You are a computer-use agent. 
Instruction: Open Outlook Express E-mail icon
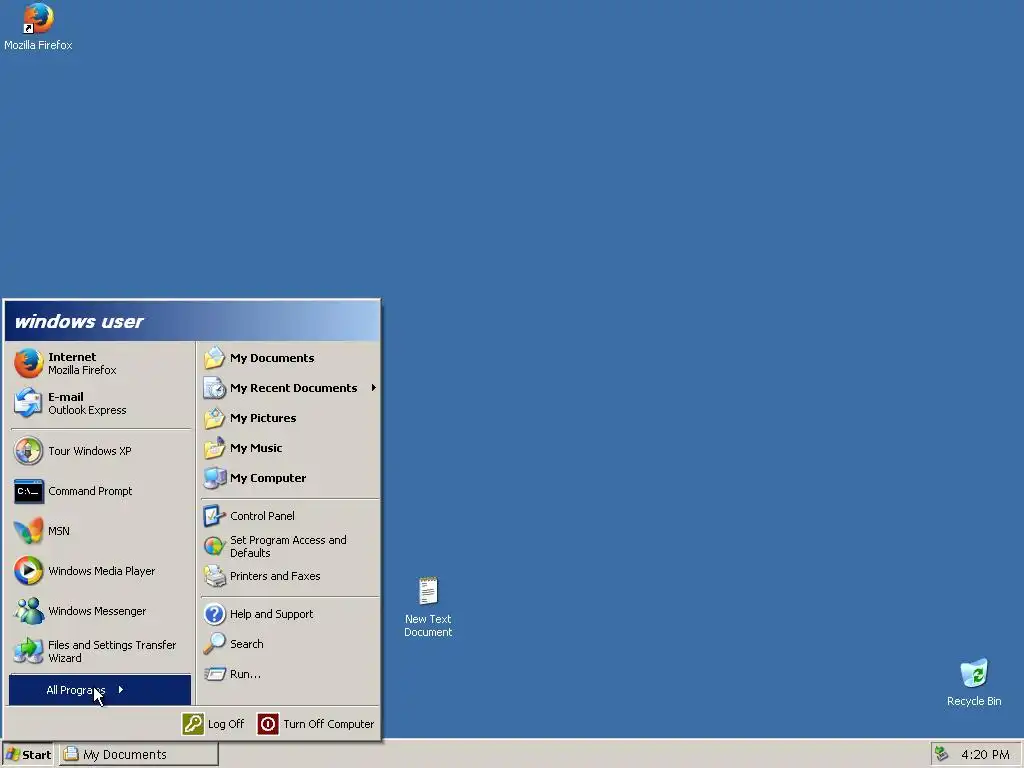(x=29, y=403)
